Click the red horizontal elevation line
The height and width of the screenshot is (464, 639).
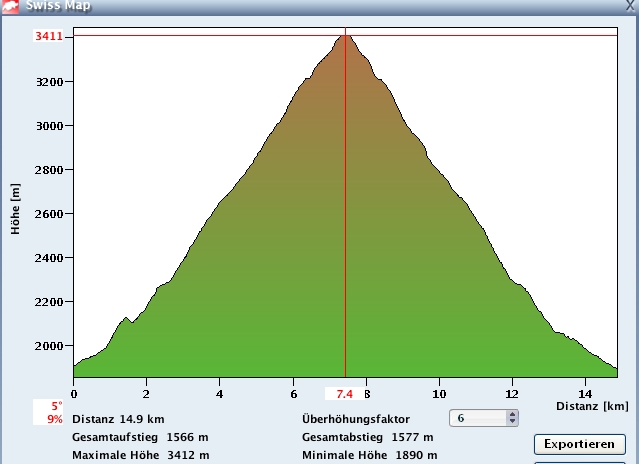[200, 35]
